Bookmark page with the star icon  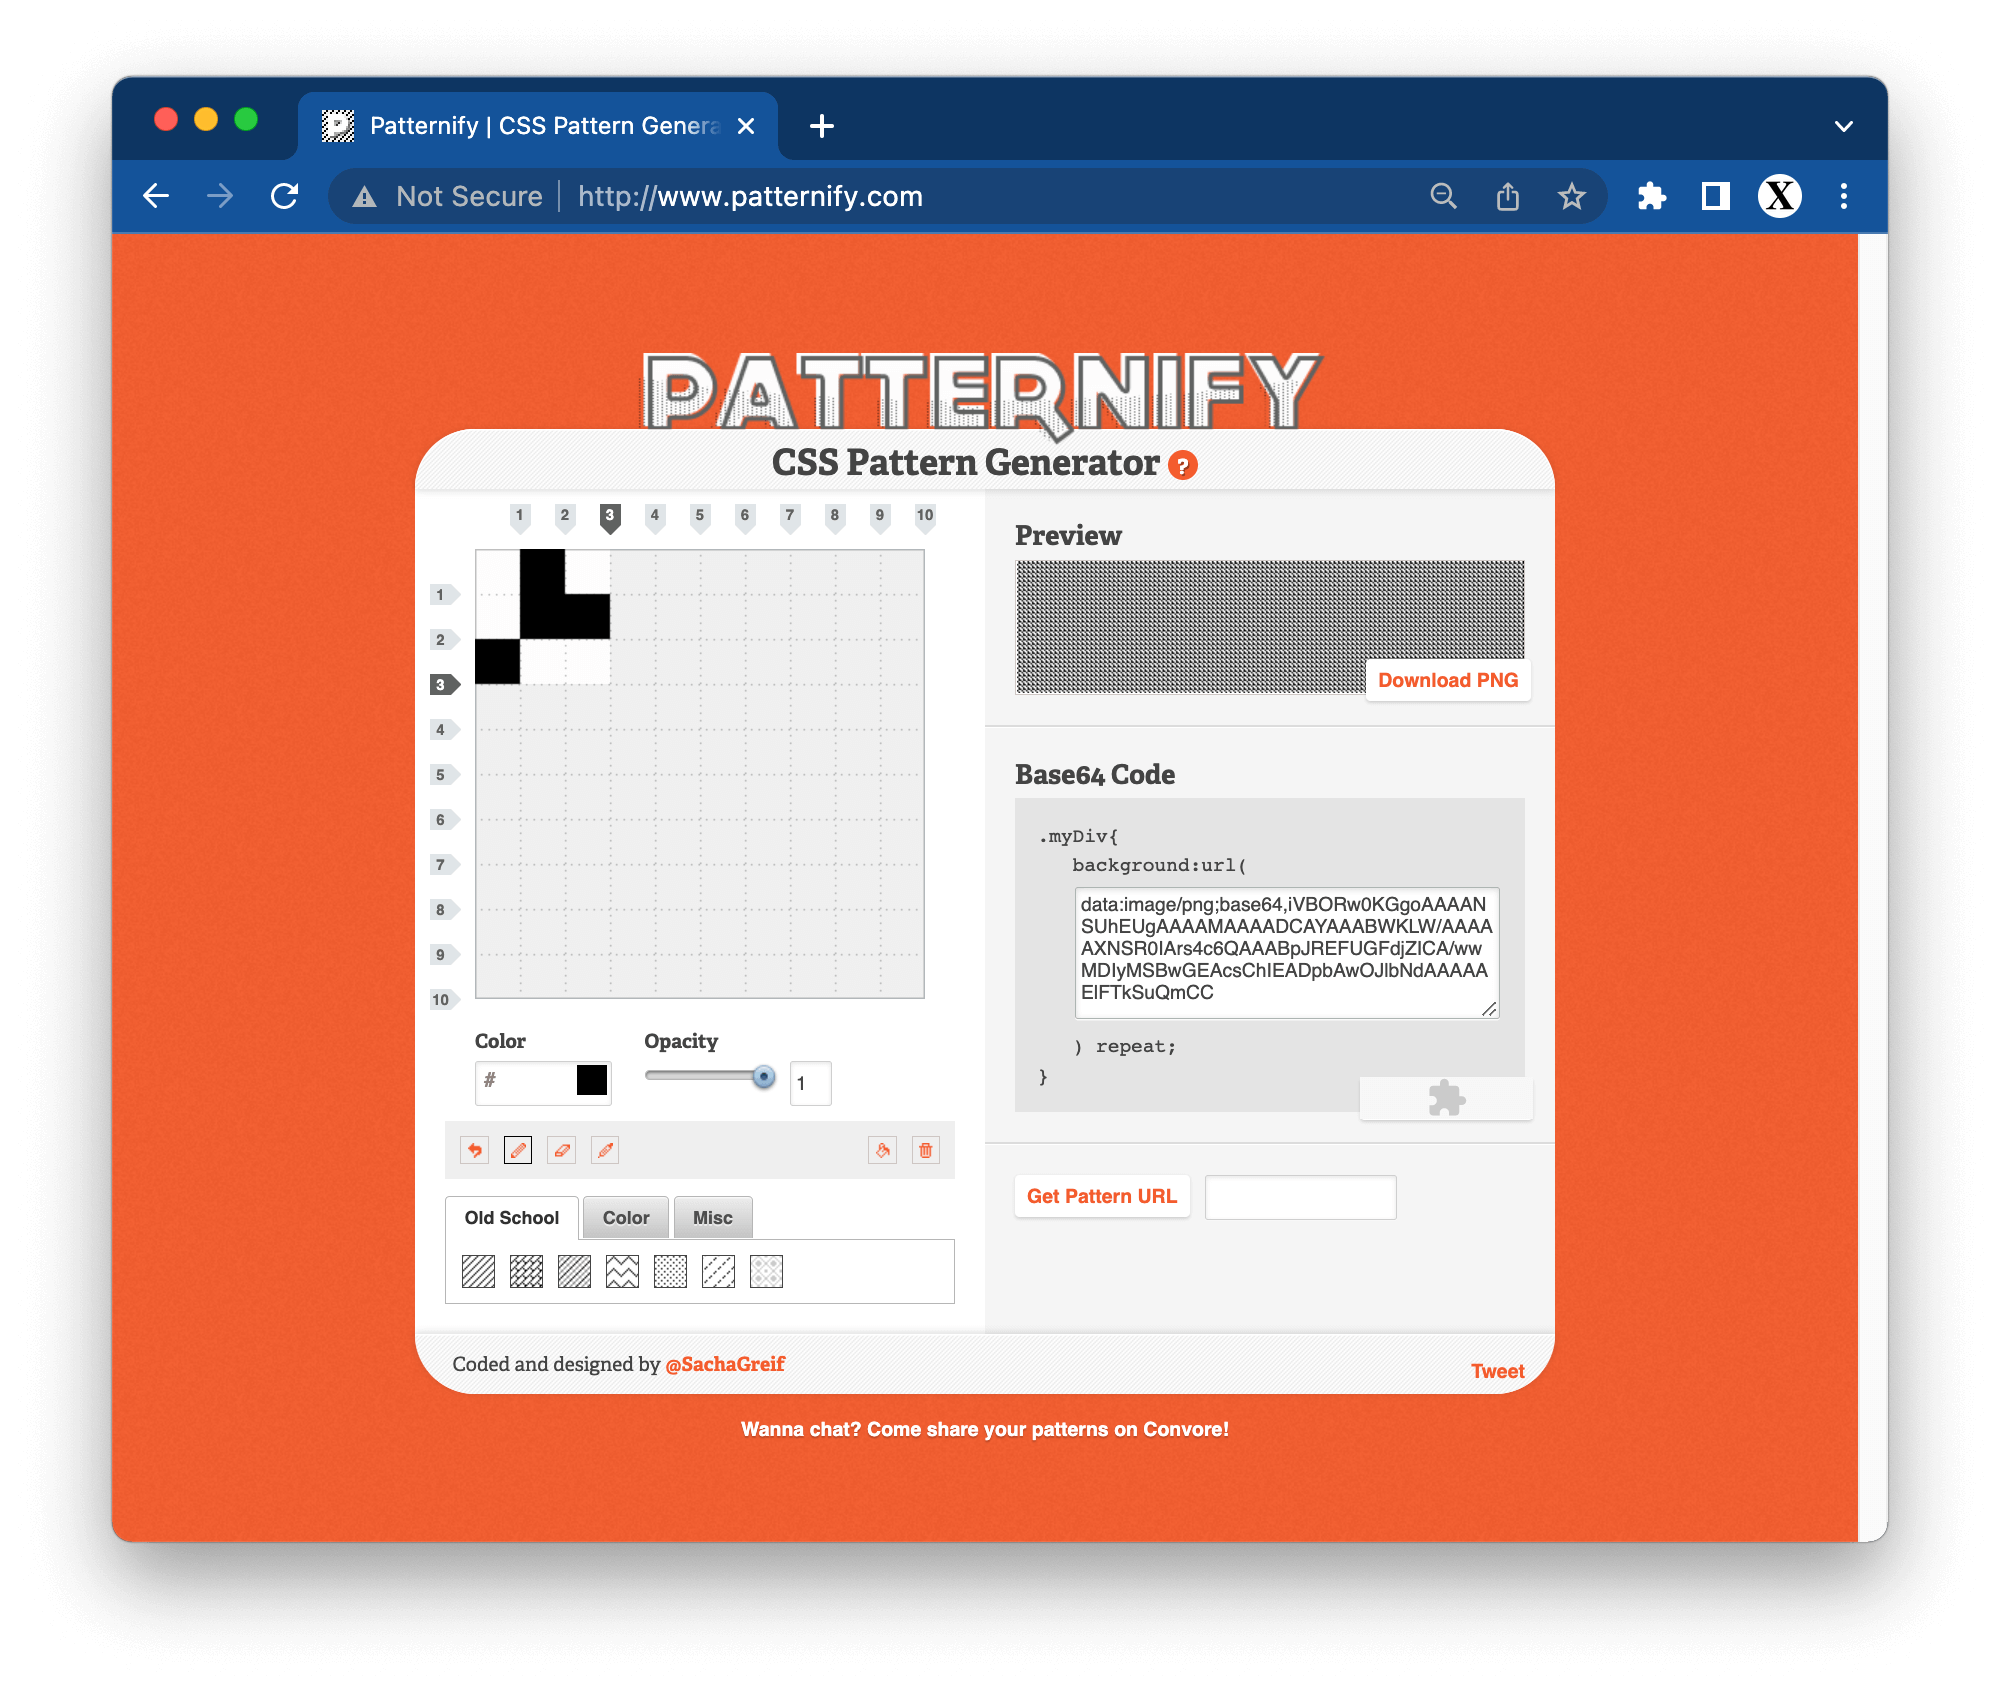(1571, 196)
